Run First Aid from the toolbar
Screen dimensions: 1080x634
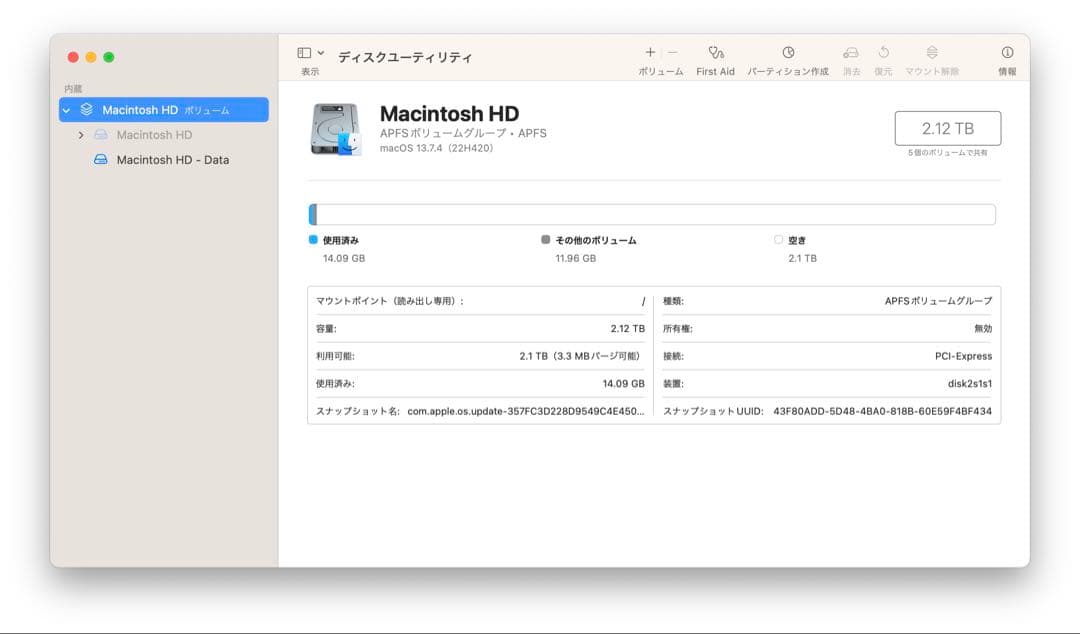point(714,57)
